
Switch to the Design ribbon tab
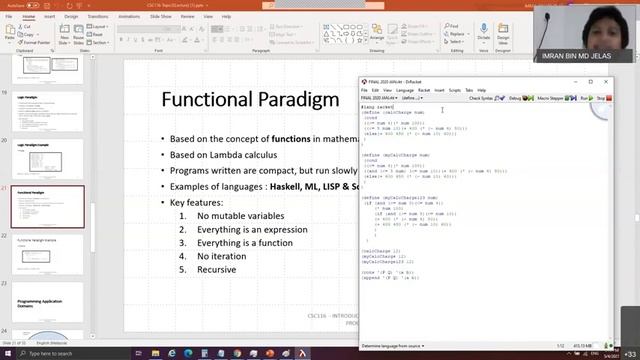71,17
